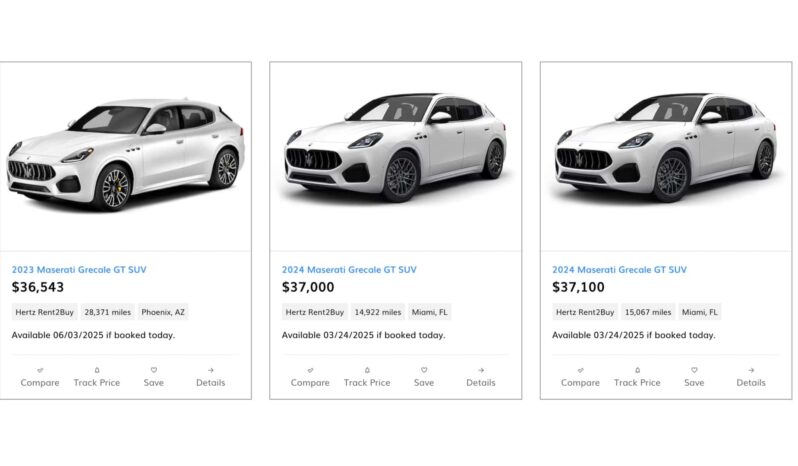Viewport: 798px width, 466px height.
Task: Click the photo of the $37,000 Grecale
Action: pyautogui.click(x=395, y=150)
